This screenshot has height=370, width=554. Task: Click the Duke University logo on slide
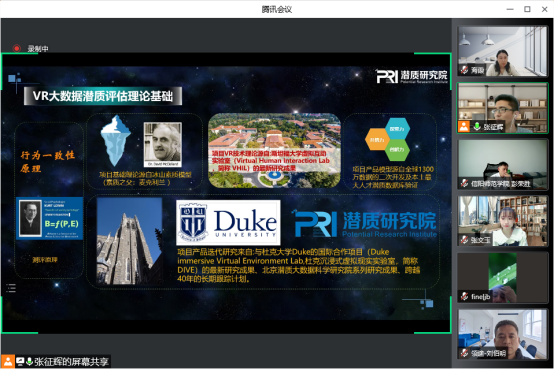pyautogui.click(x=228, y=223)
